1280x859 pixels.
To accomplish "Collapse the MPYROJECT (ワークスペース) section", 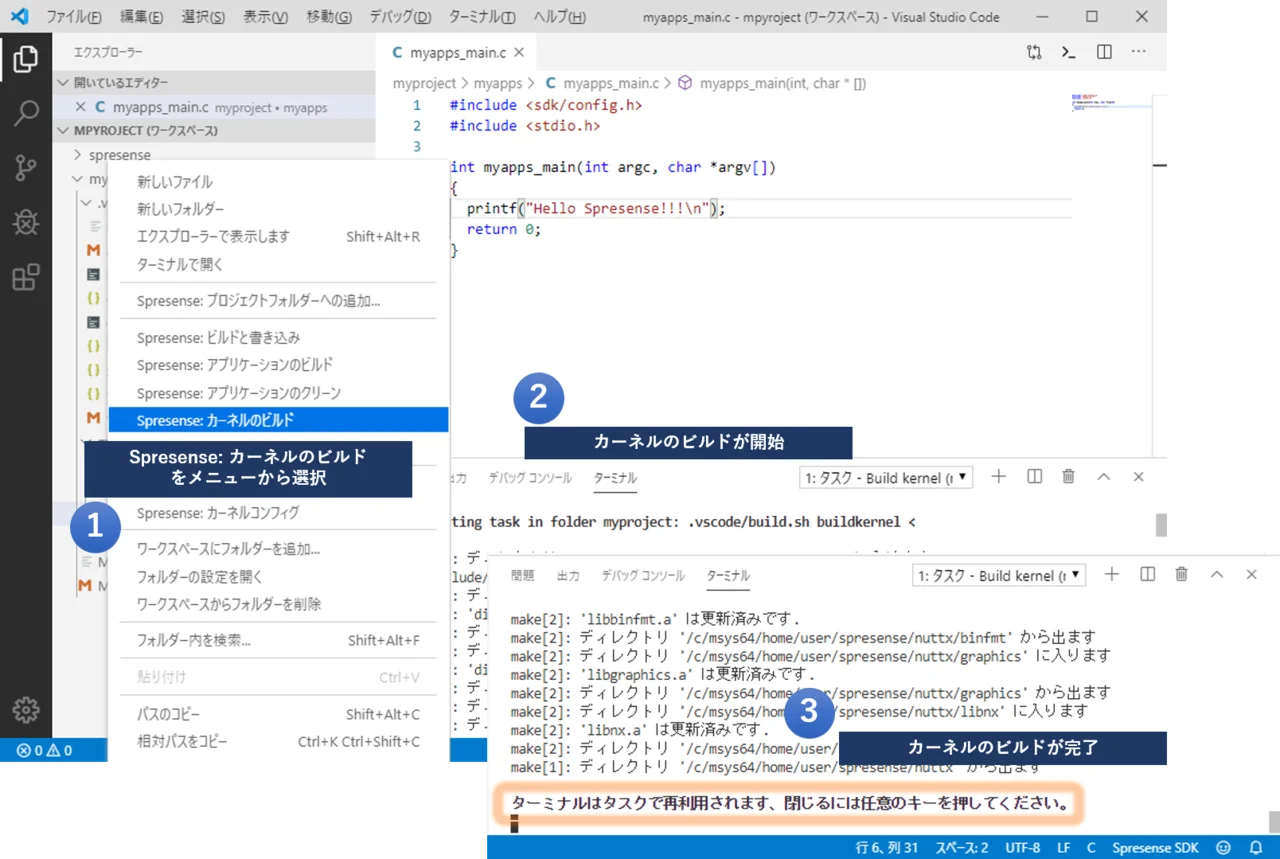I will [x=214, y=131].
